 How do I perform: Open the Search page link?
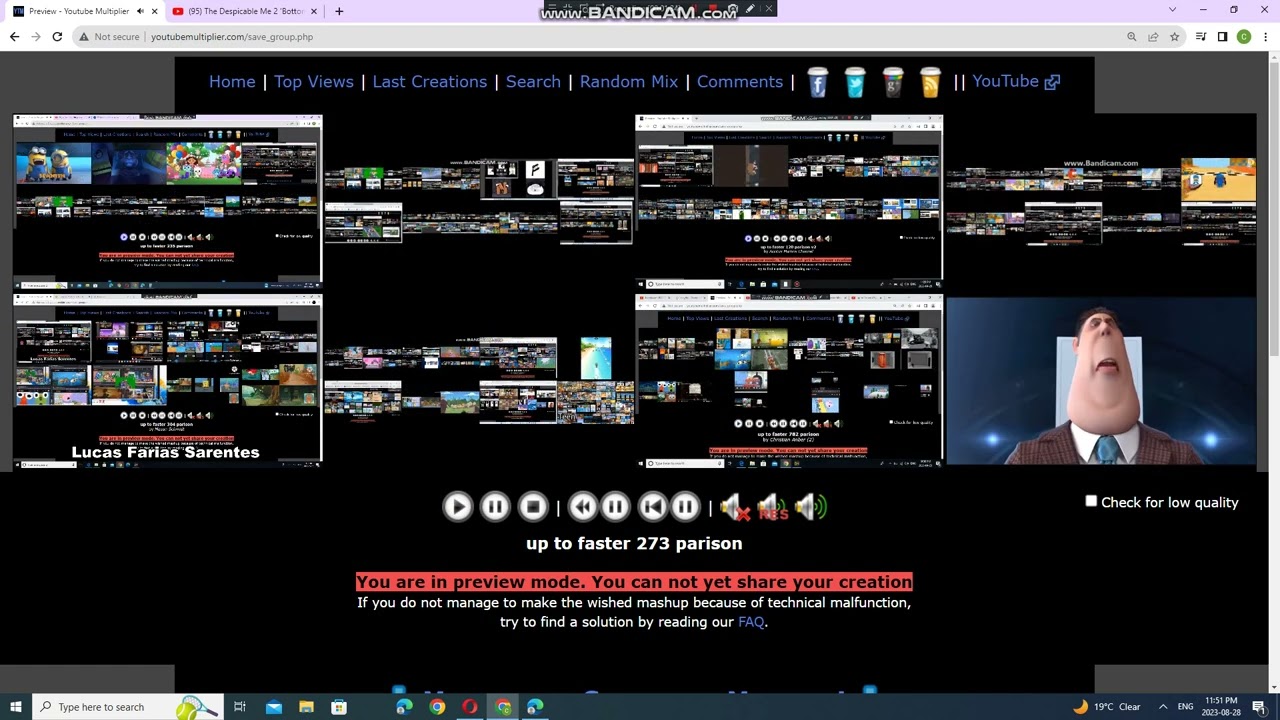(x=533, y=82)
